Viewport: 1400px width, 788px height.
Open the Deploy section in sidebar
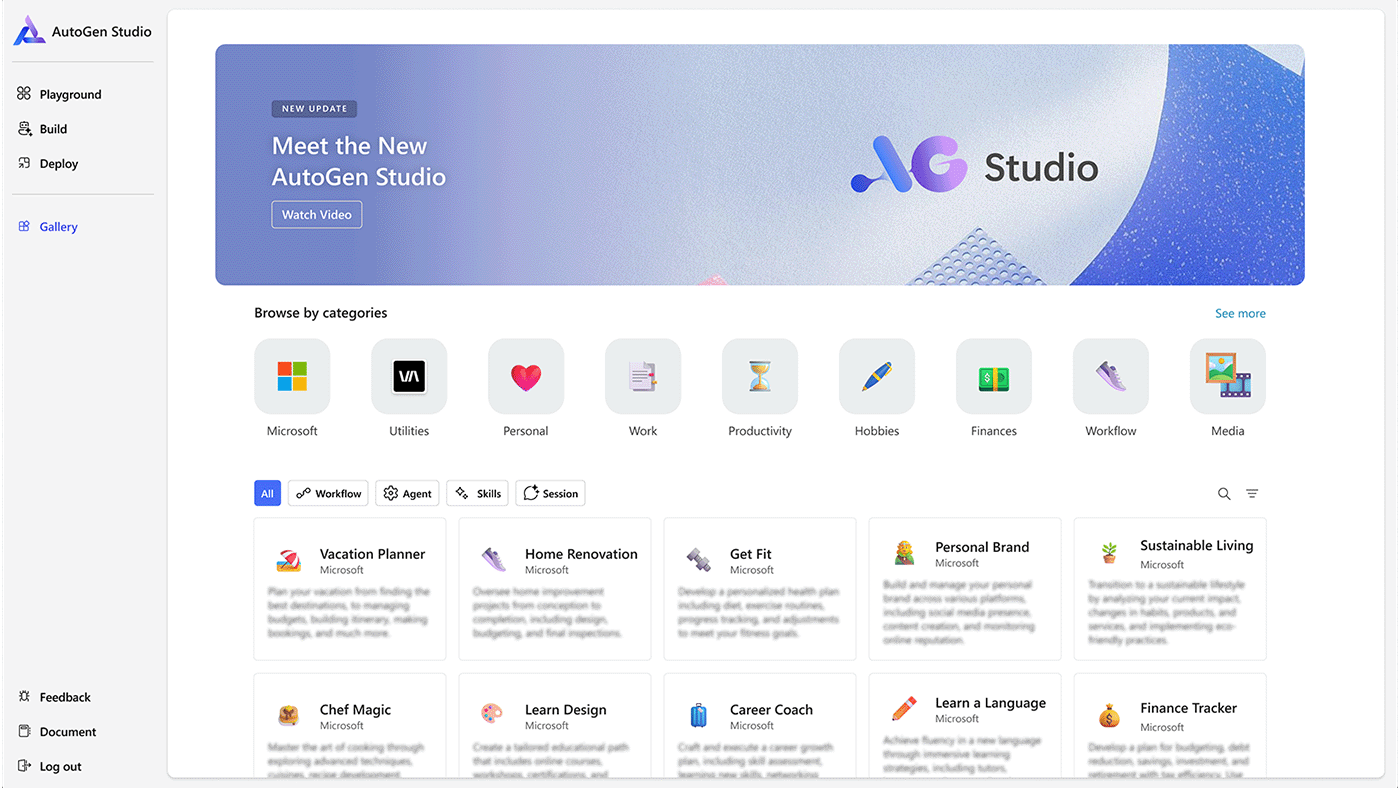(58, 163)
